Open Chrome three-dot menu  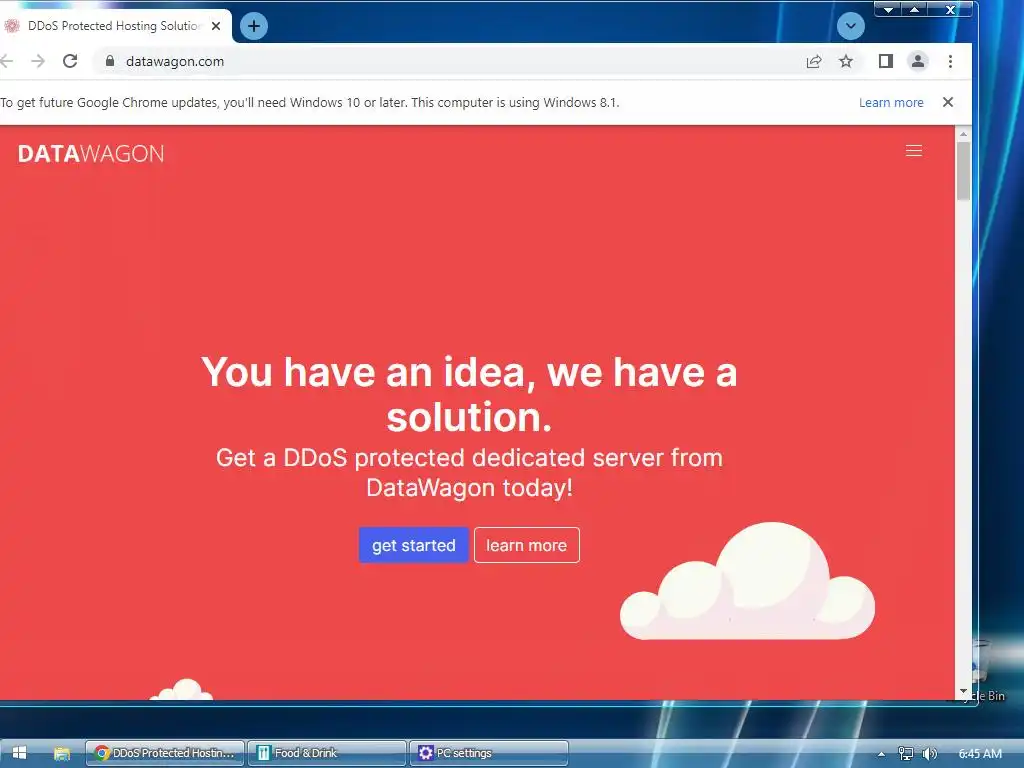click(950, 61)
